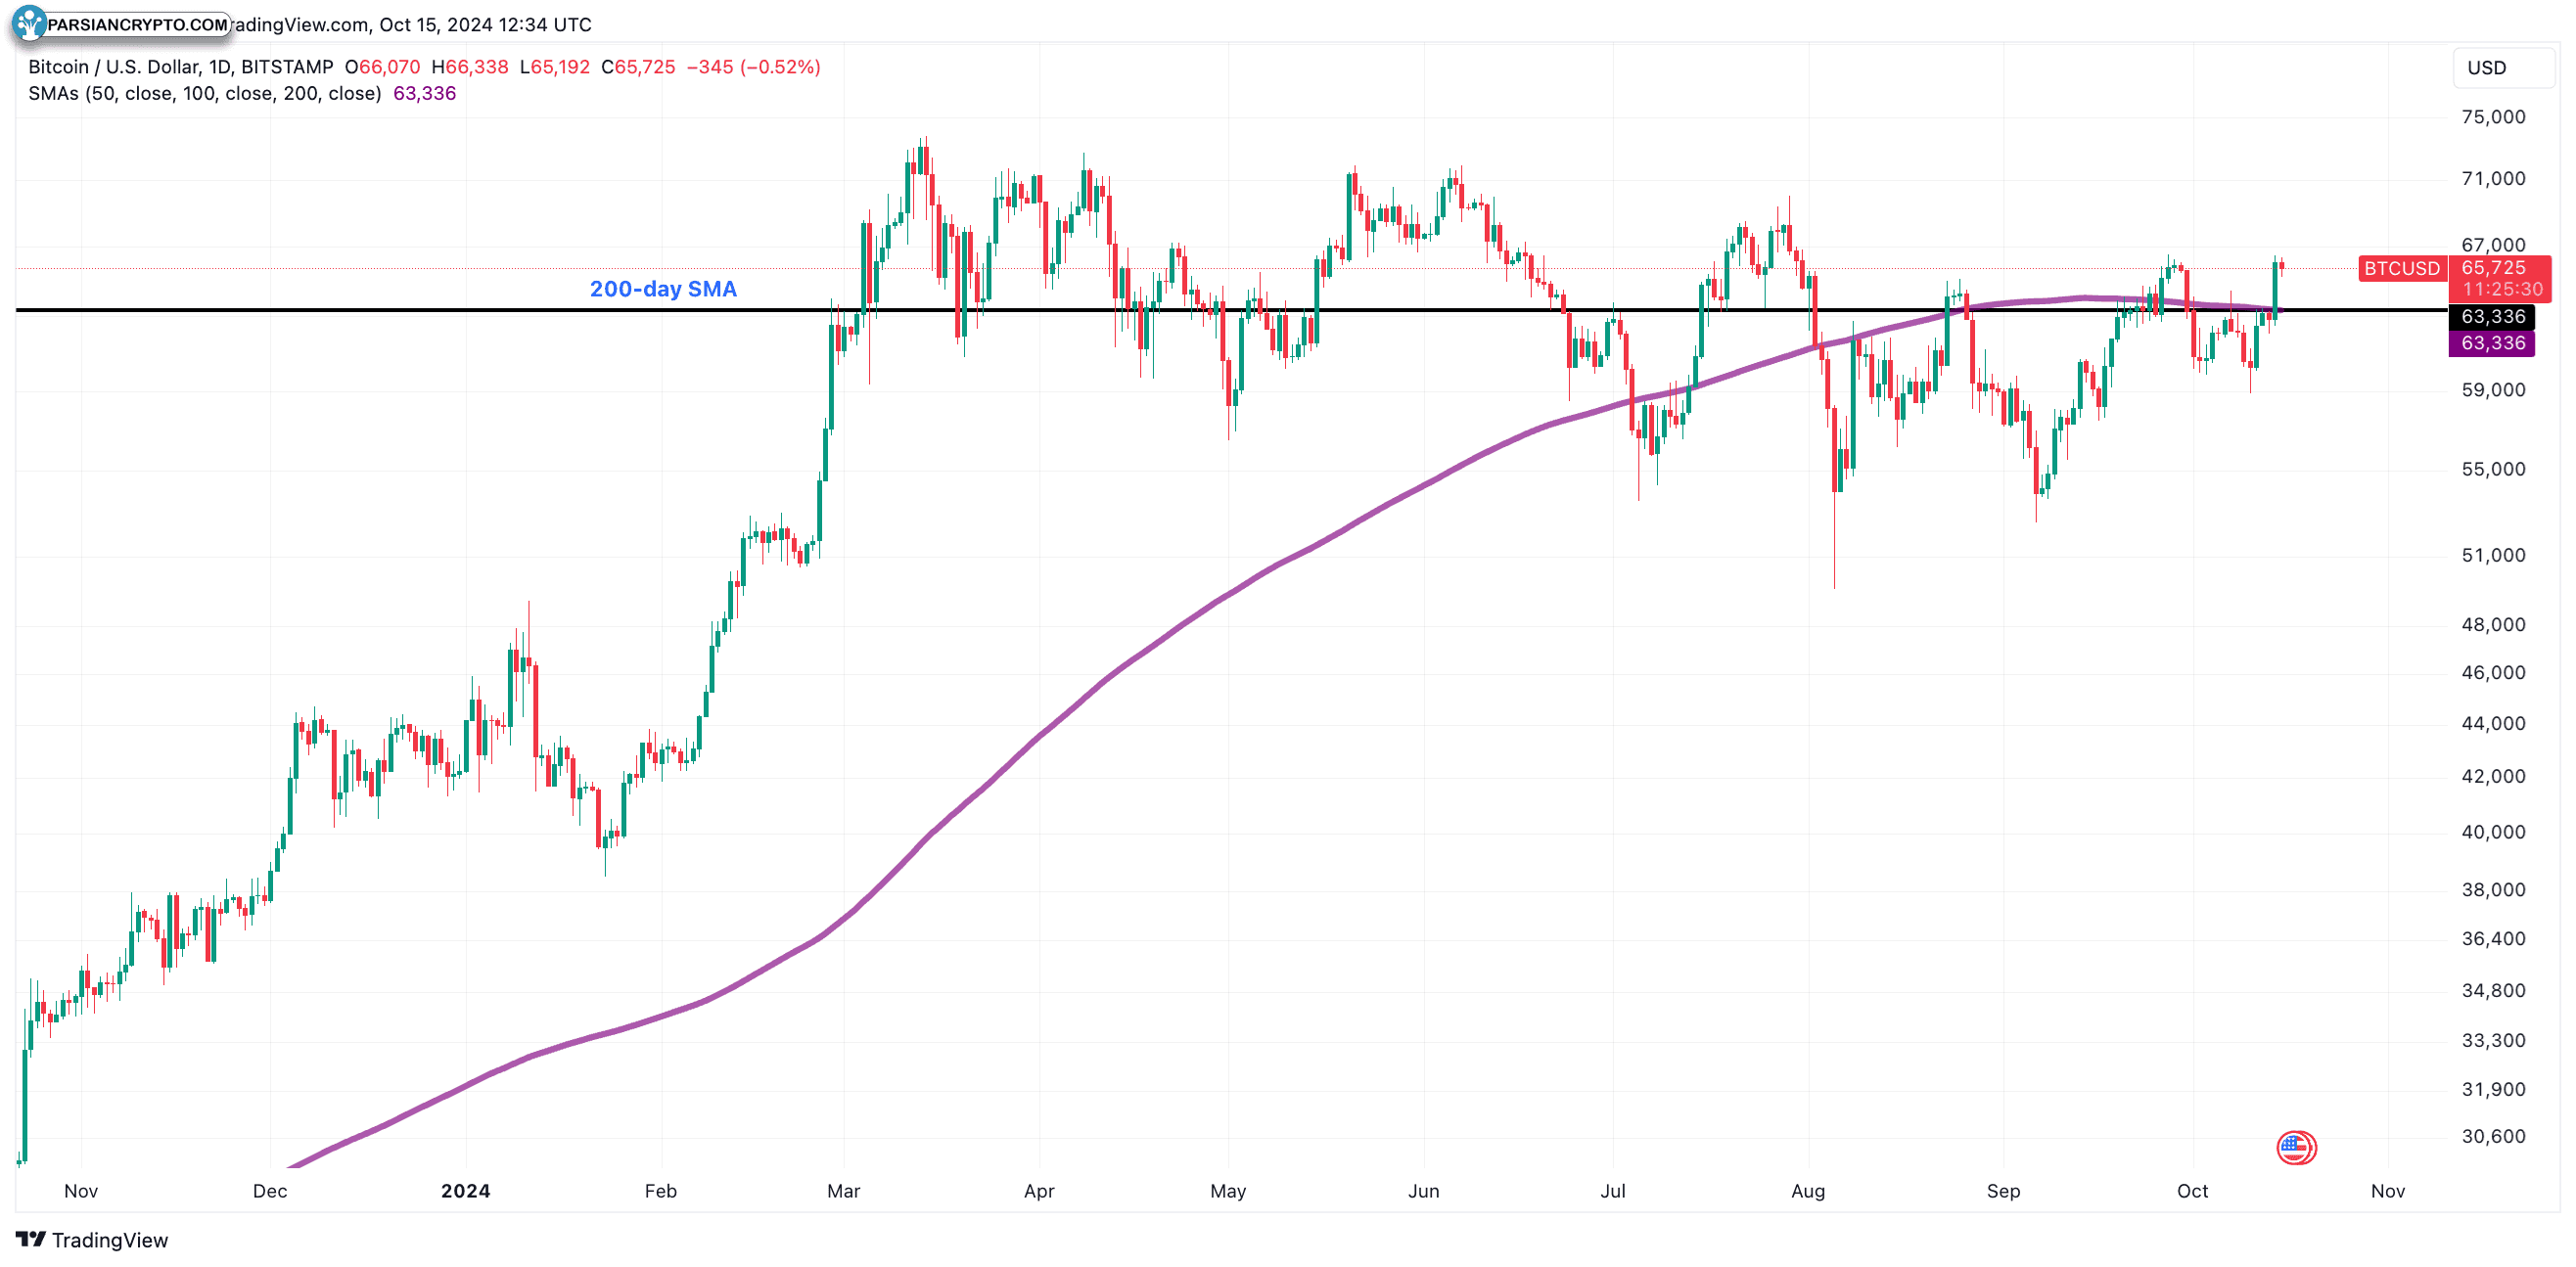Screen dimensions: 2576x1267
Task: Click the red 65,725 current price label
Action: click(x=2493, y=267)
